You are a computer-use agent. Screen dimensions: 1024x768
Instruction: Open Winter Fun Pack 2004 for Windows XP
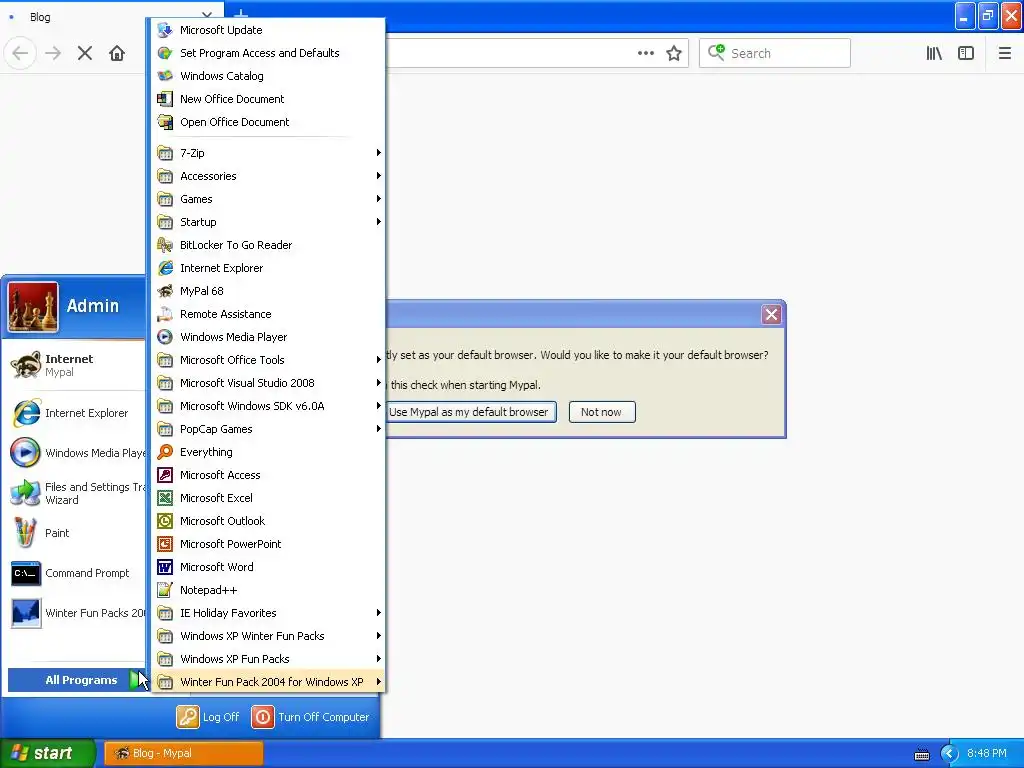pos(268,682)
